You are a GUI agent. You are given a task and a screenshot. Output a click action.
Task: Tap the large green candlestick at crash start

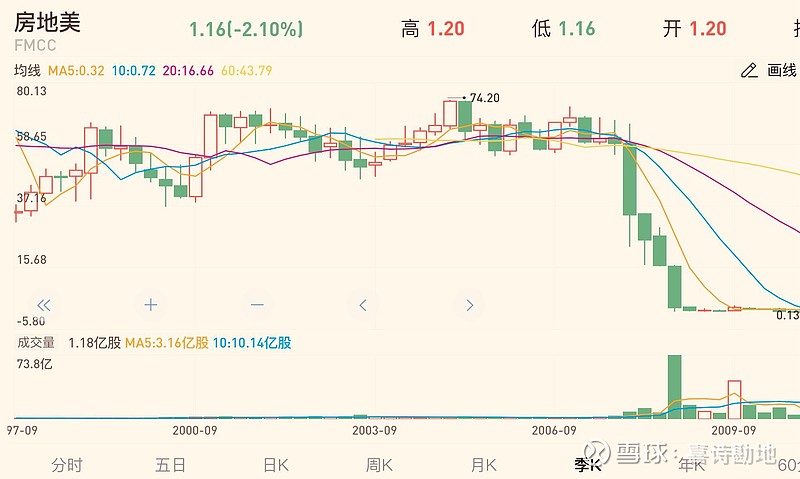coord(630,179)
